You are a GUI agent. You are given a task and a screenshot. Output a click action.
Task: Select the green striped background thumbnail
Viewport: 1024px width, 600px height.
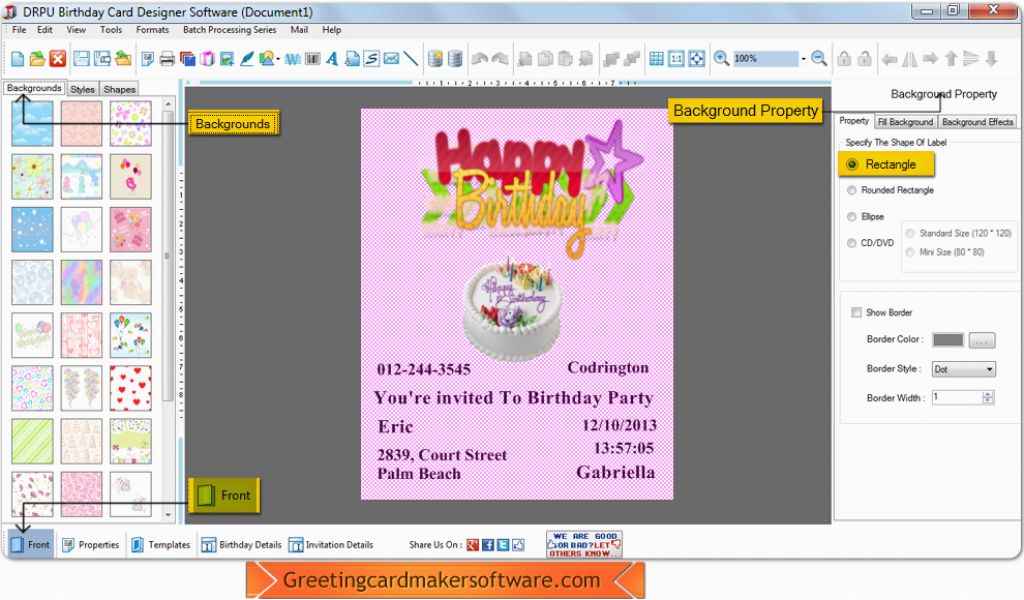tap(32, 441)
